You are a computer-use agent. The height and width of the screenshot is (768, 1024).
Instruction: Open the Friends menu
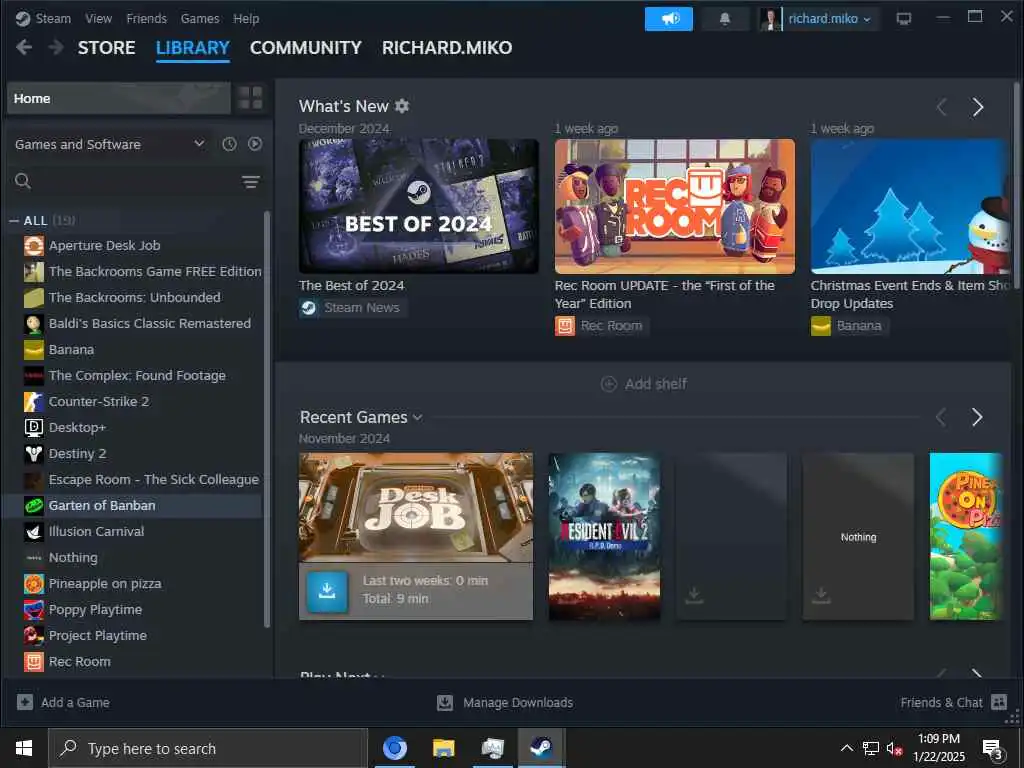click(x=146, y=18)
